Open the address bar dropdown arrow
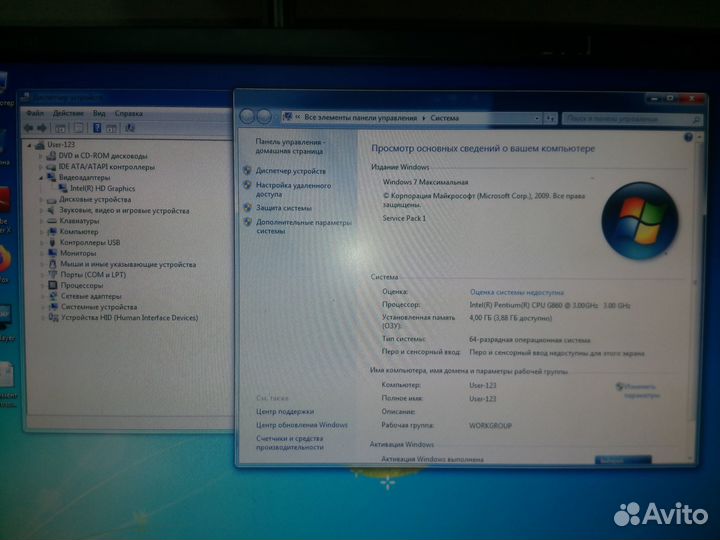The image size is (720, 540). [537, 118]
